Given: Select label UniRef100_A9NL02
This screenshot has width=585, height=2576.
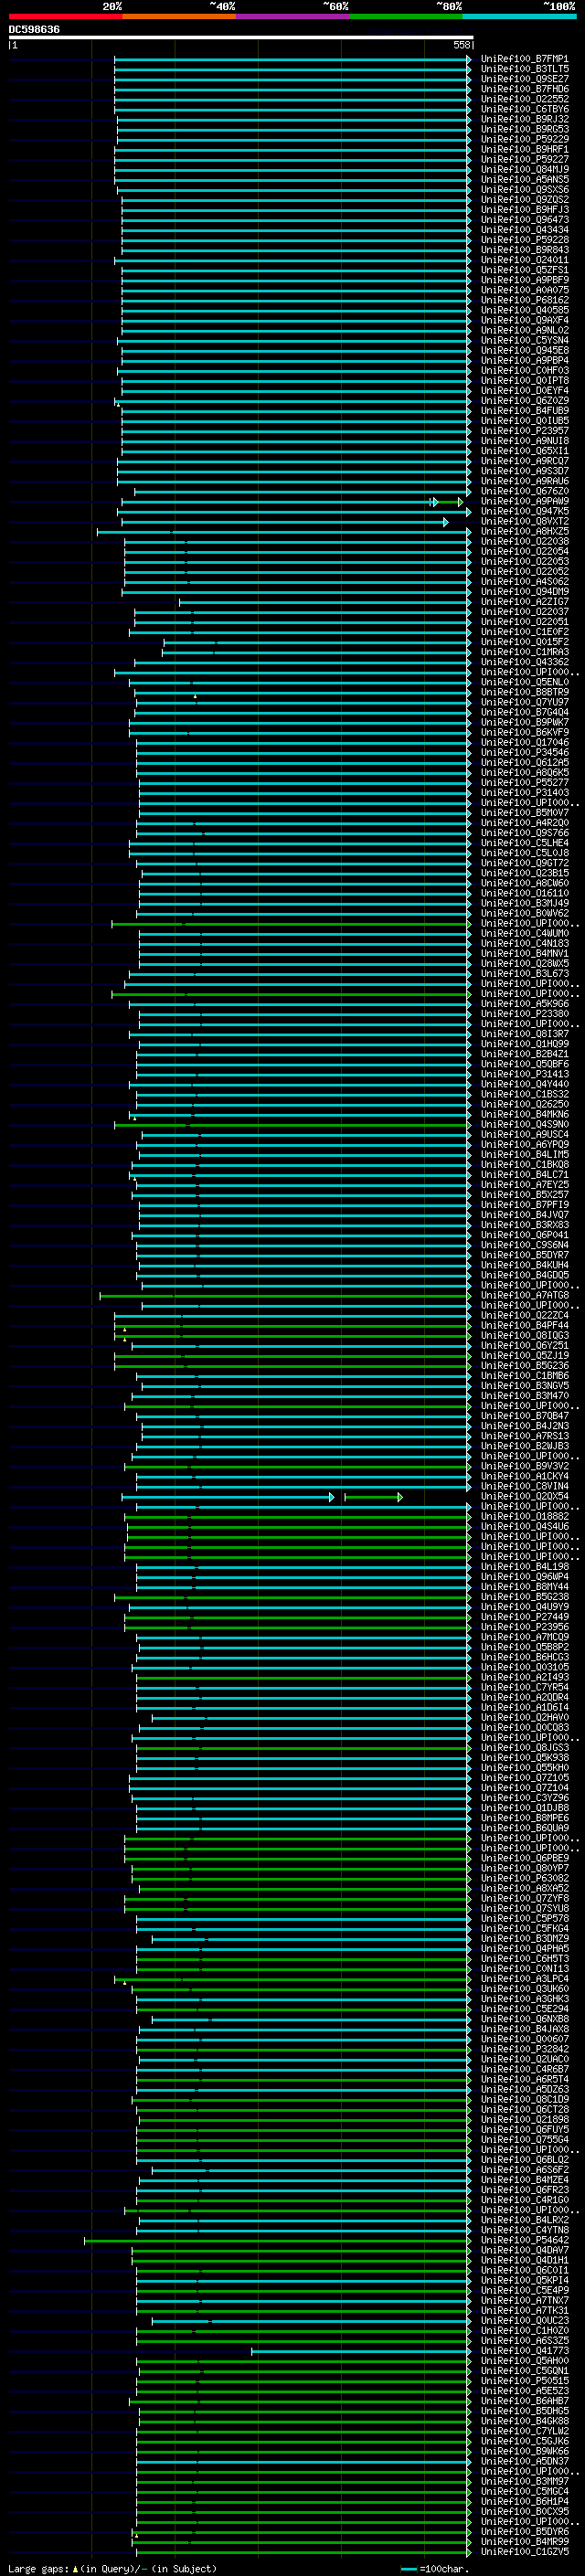Looking at the screenshot, I should point(524,330).
